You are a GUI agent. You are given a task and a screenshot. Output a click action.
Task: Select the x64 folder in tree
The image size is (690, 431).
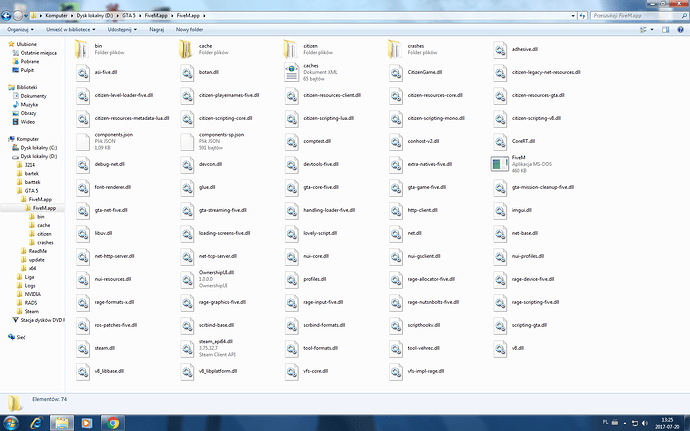[33, 268]
